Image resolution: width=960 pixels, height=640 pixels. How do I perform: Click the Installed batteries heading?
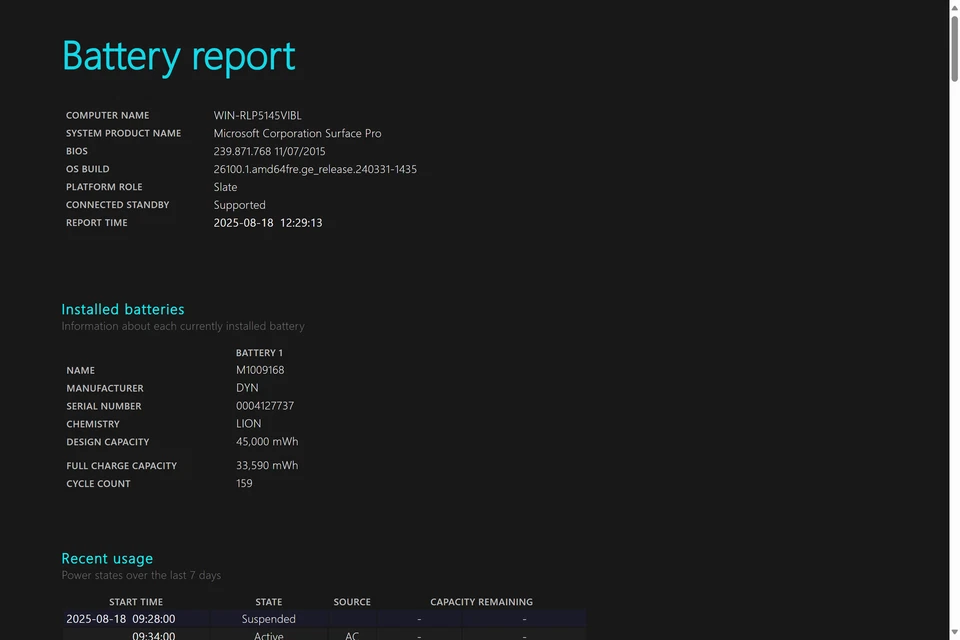(123, 310)
